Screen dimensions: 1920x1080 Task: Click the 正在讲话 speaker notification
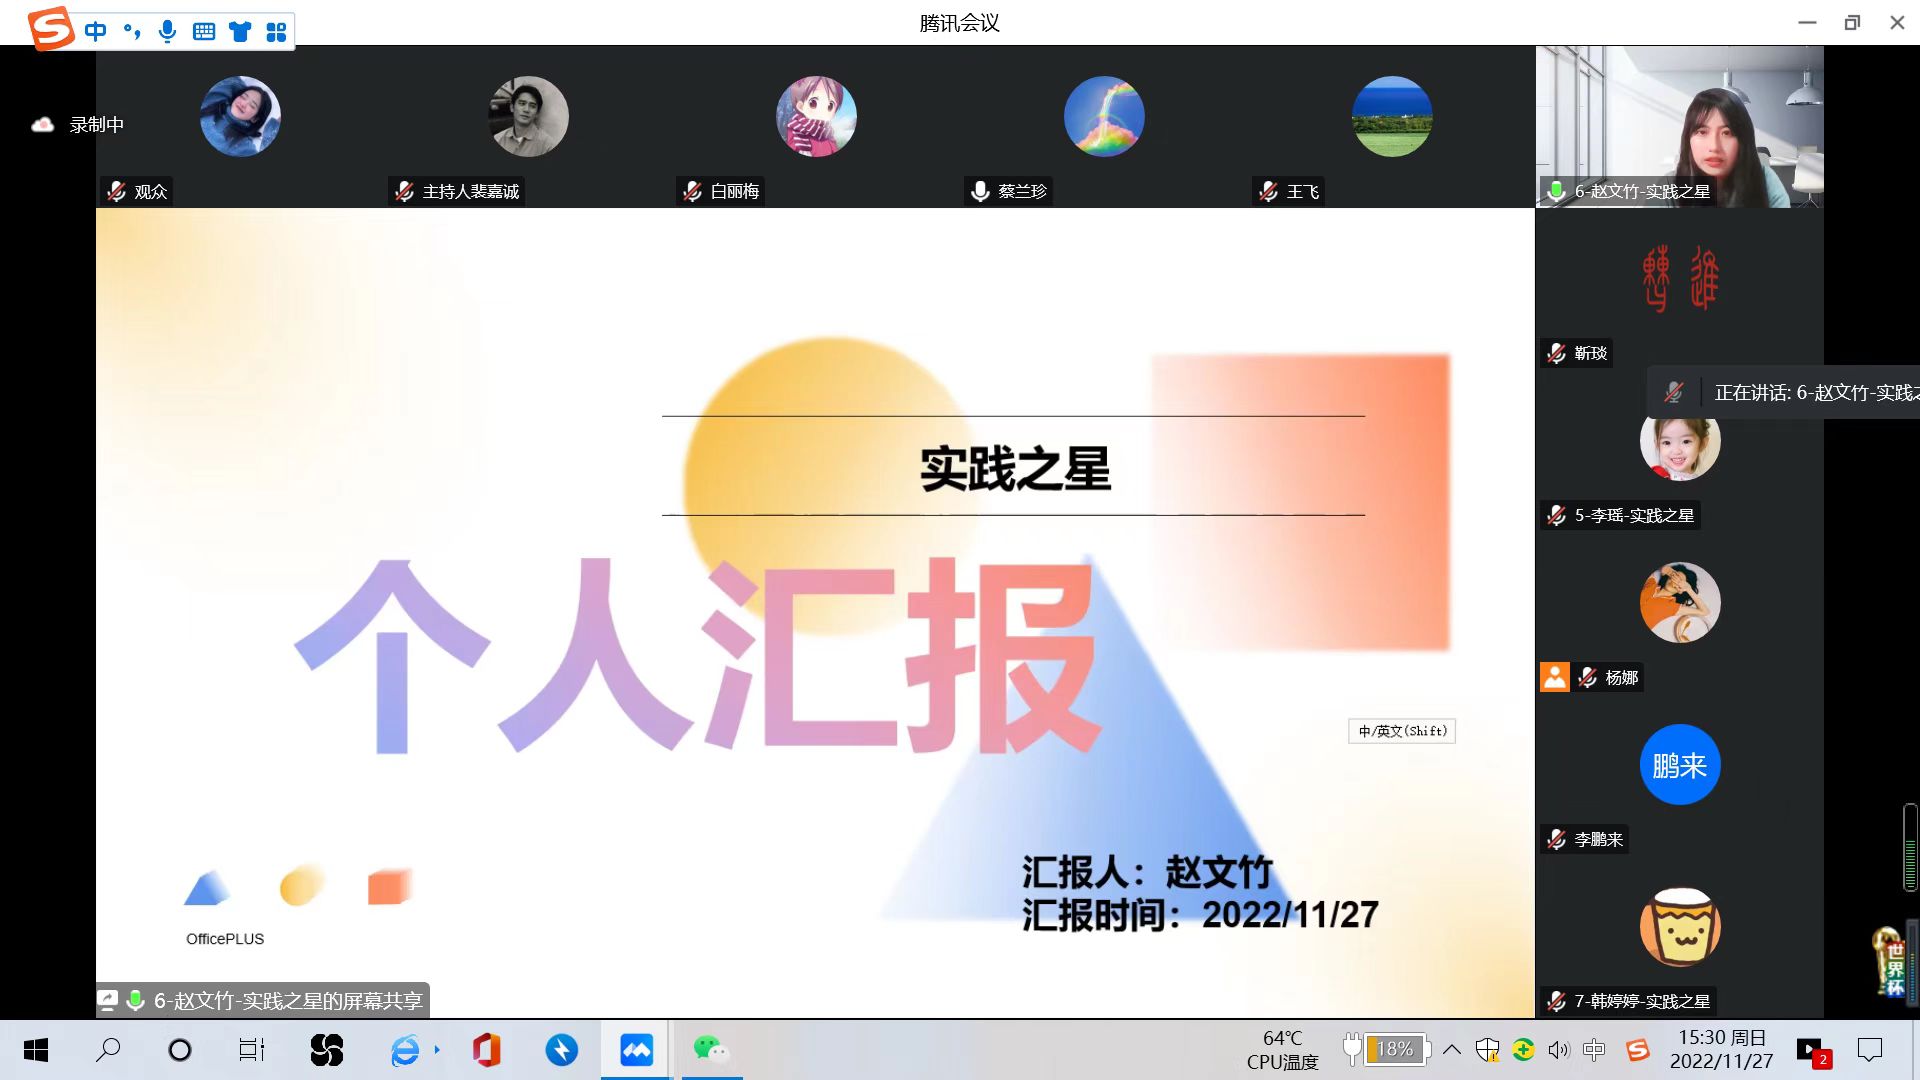coord(1800,393)
